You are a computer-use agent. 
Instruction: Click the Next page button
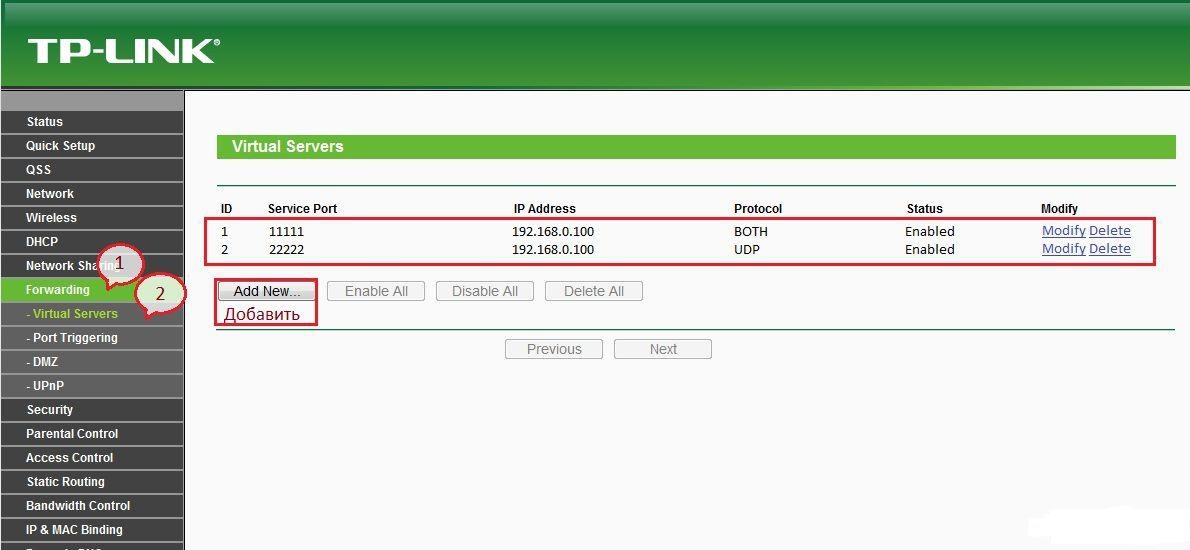point(663,349)
